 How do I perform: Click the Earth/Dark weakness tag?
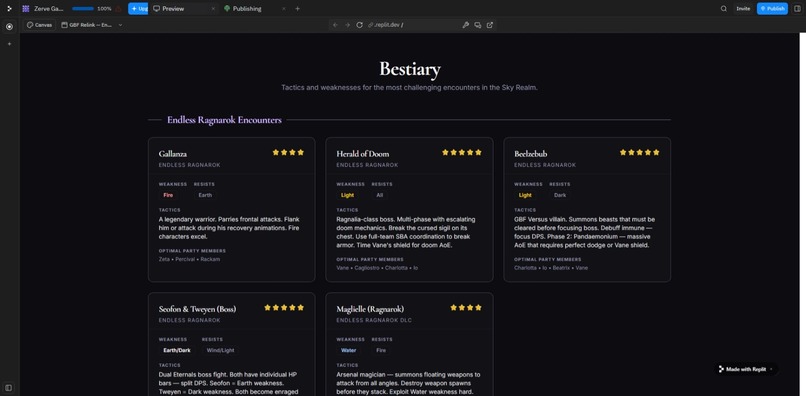[177, 350]
